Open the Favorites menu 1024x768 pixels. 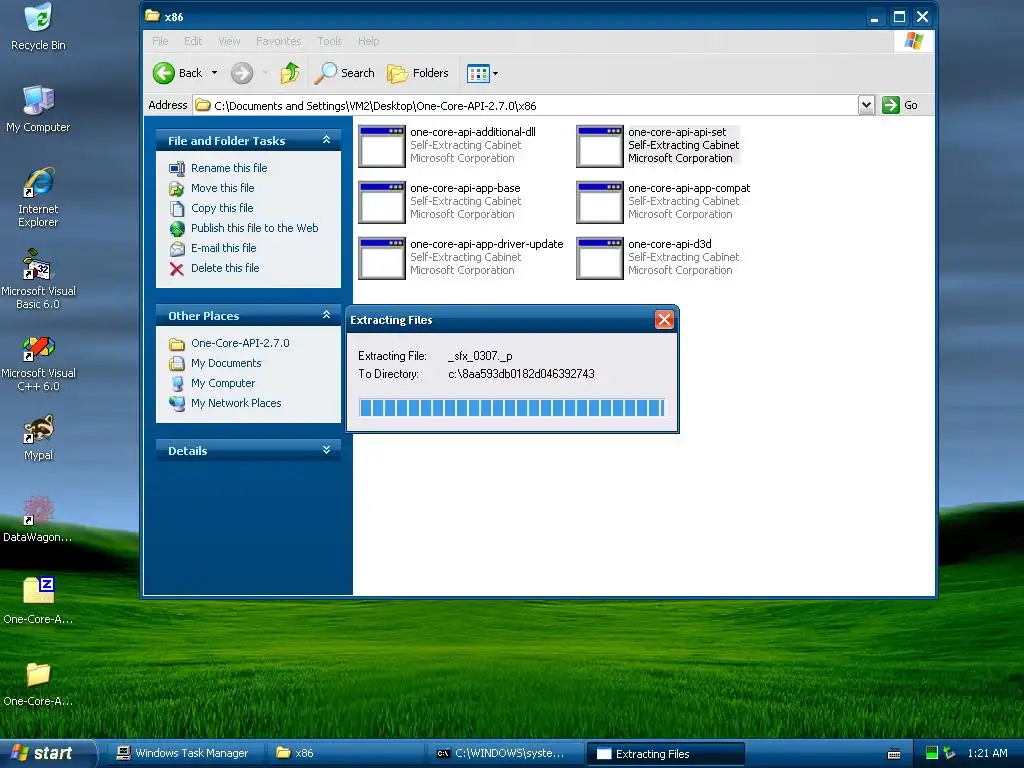click(x=279, y=41)
